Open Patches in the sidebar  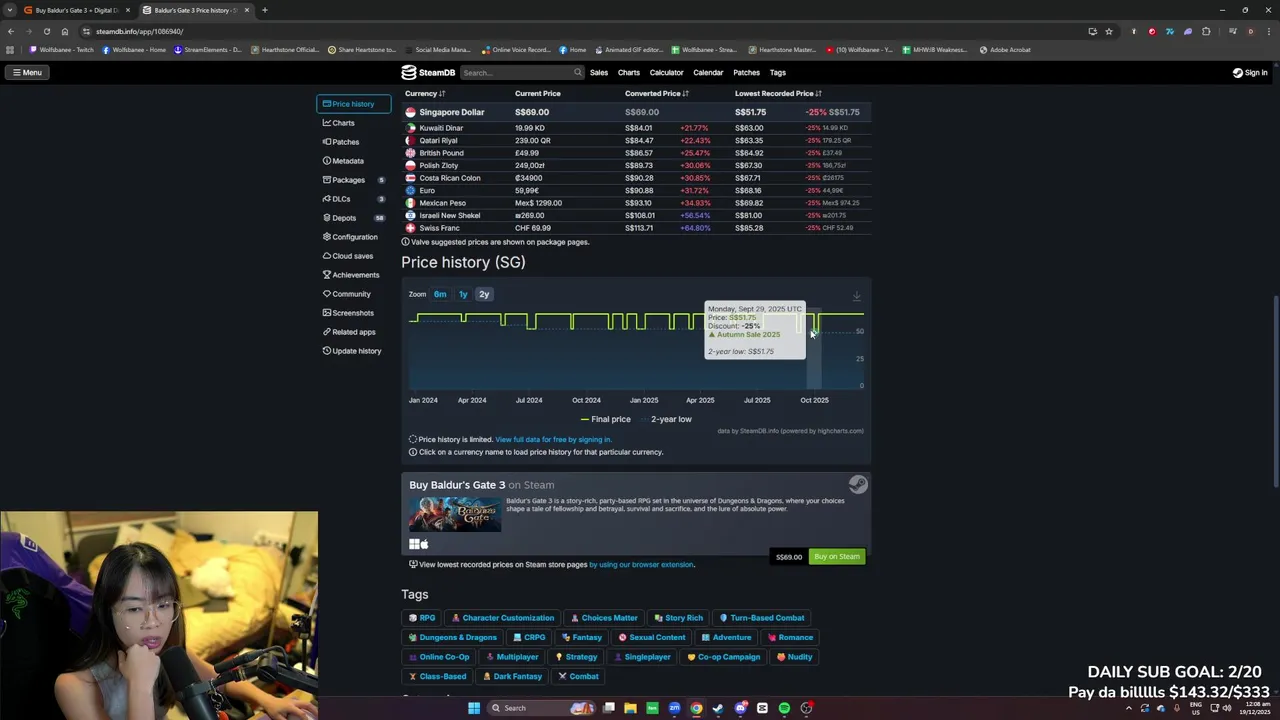tap(340, 142)
